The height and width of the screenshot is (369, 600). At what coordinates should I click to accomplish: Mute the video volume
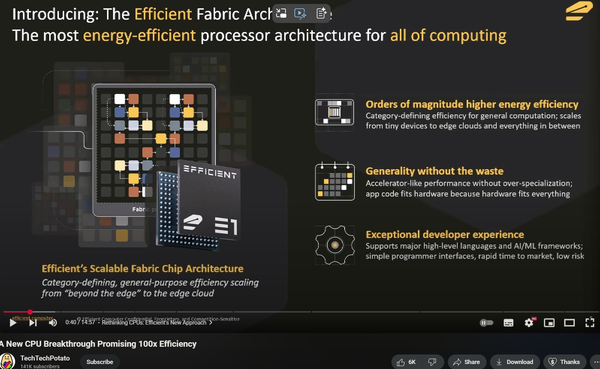tap(53, 323)
